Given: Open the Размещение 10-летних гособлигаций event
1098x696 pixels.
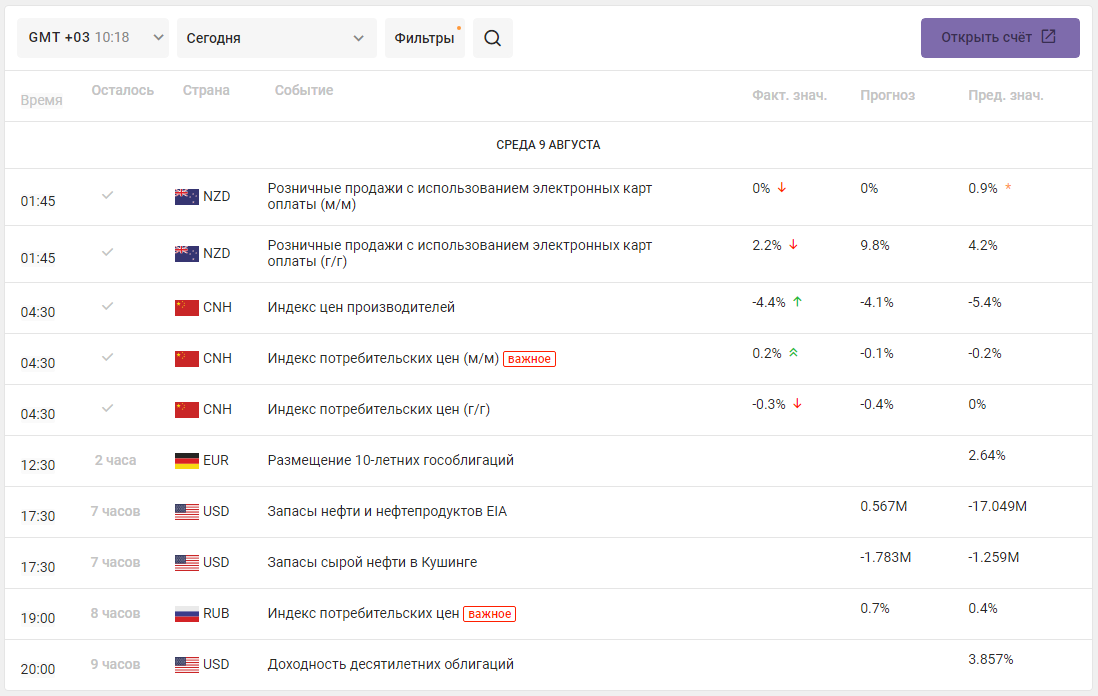Looking at the screenshot, I should coord(390,461).
